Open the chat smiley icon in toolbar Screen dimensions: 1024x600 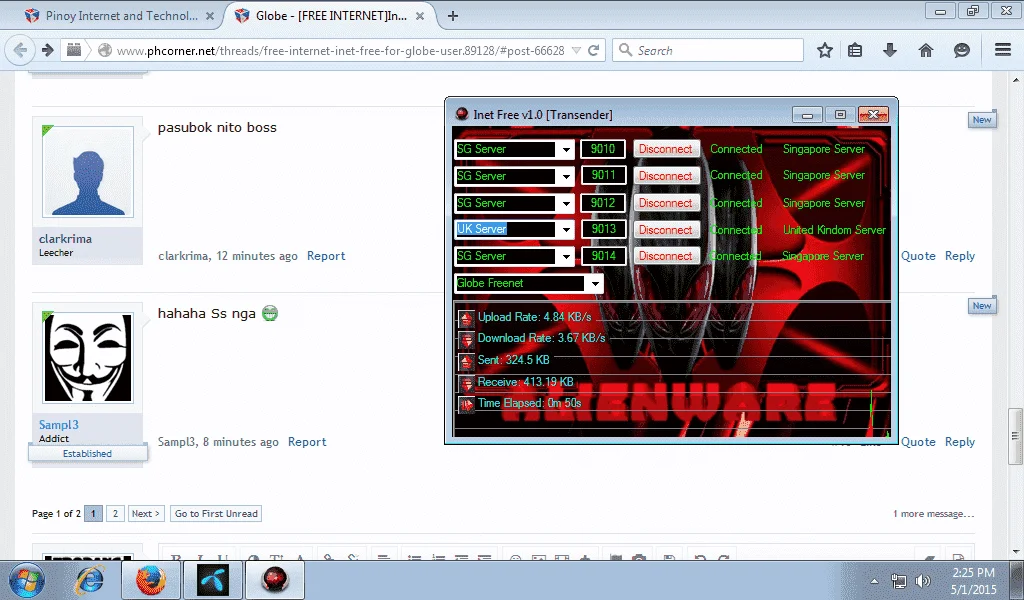[x=961, y=50]
